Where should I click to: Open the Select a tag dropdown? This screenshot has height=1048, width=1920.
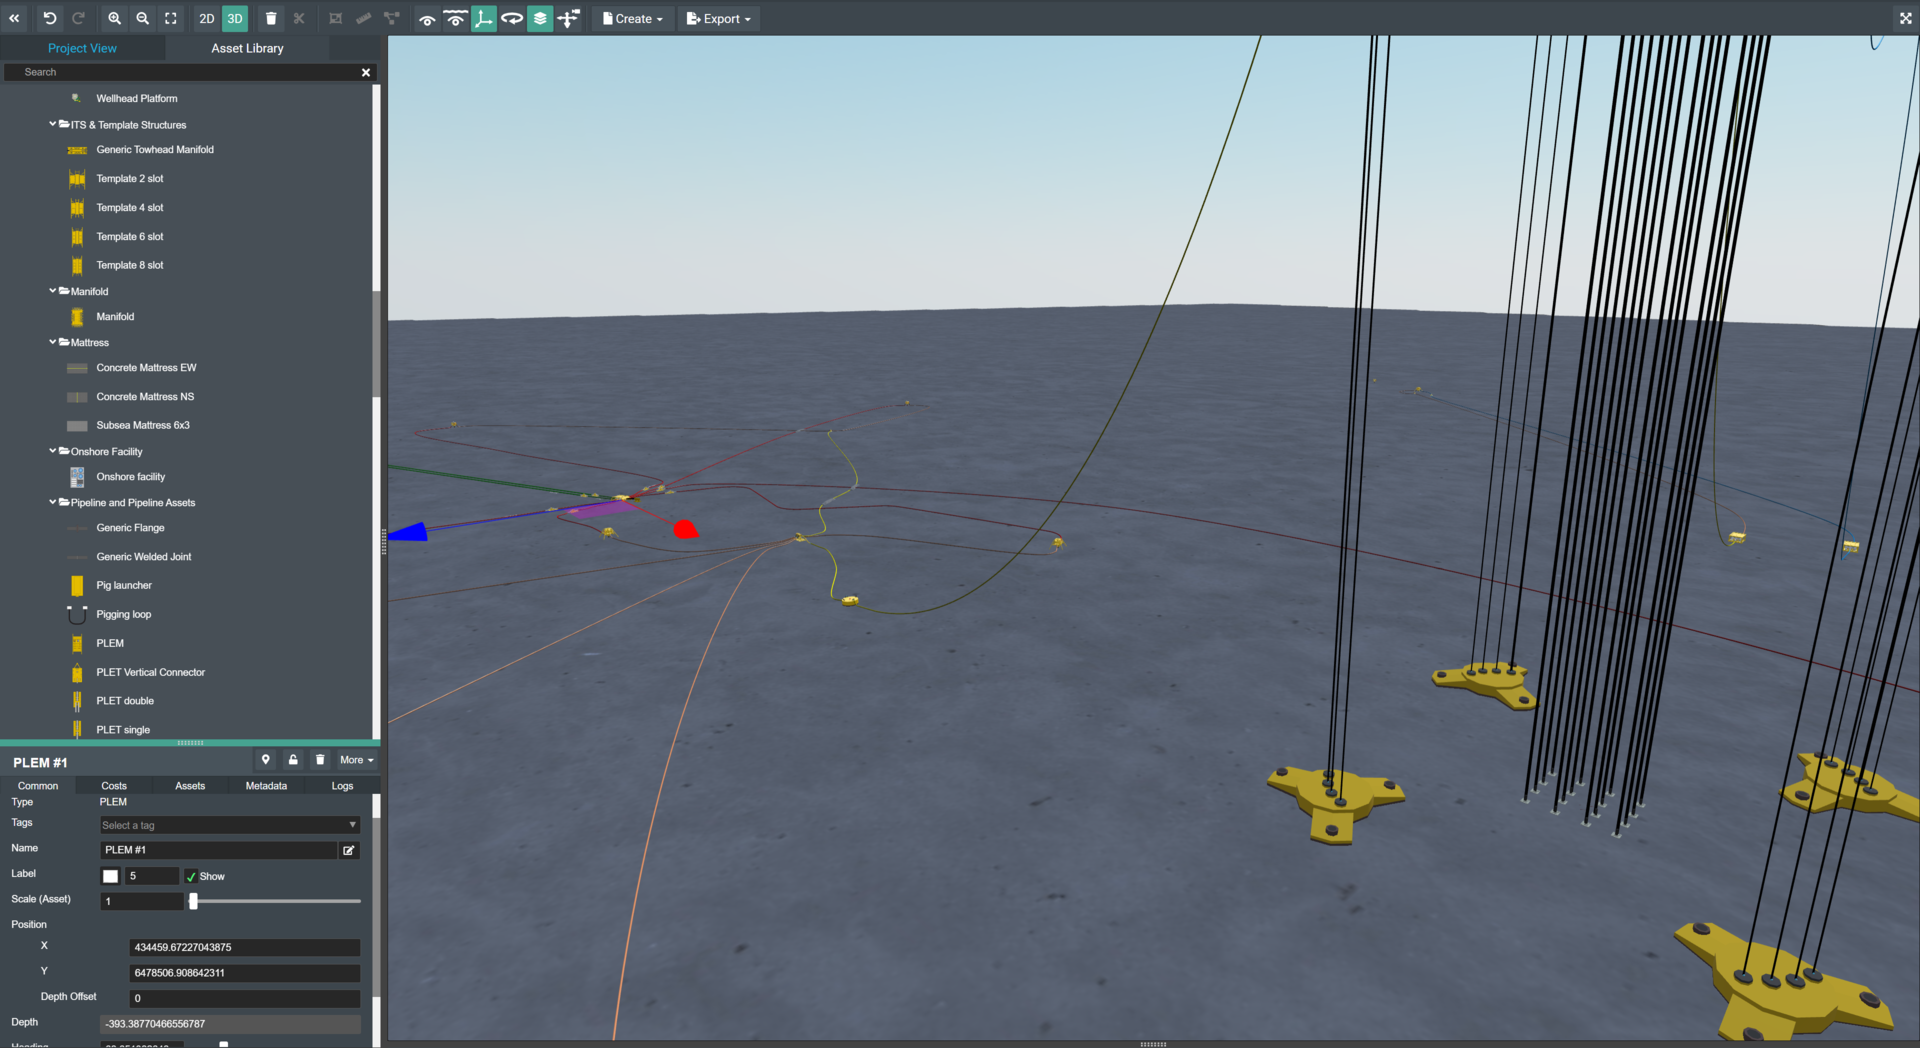[229, 824]
